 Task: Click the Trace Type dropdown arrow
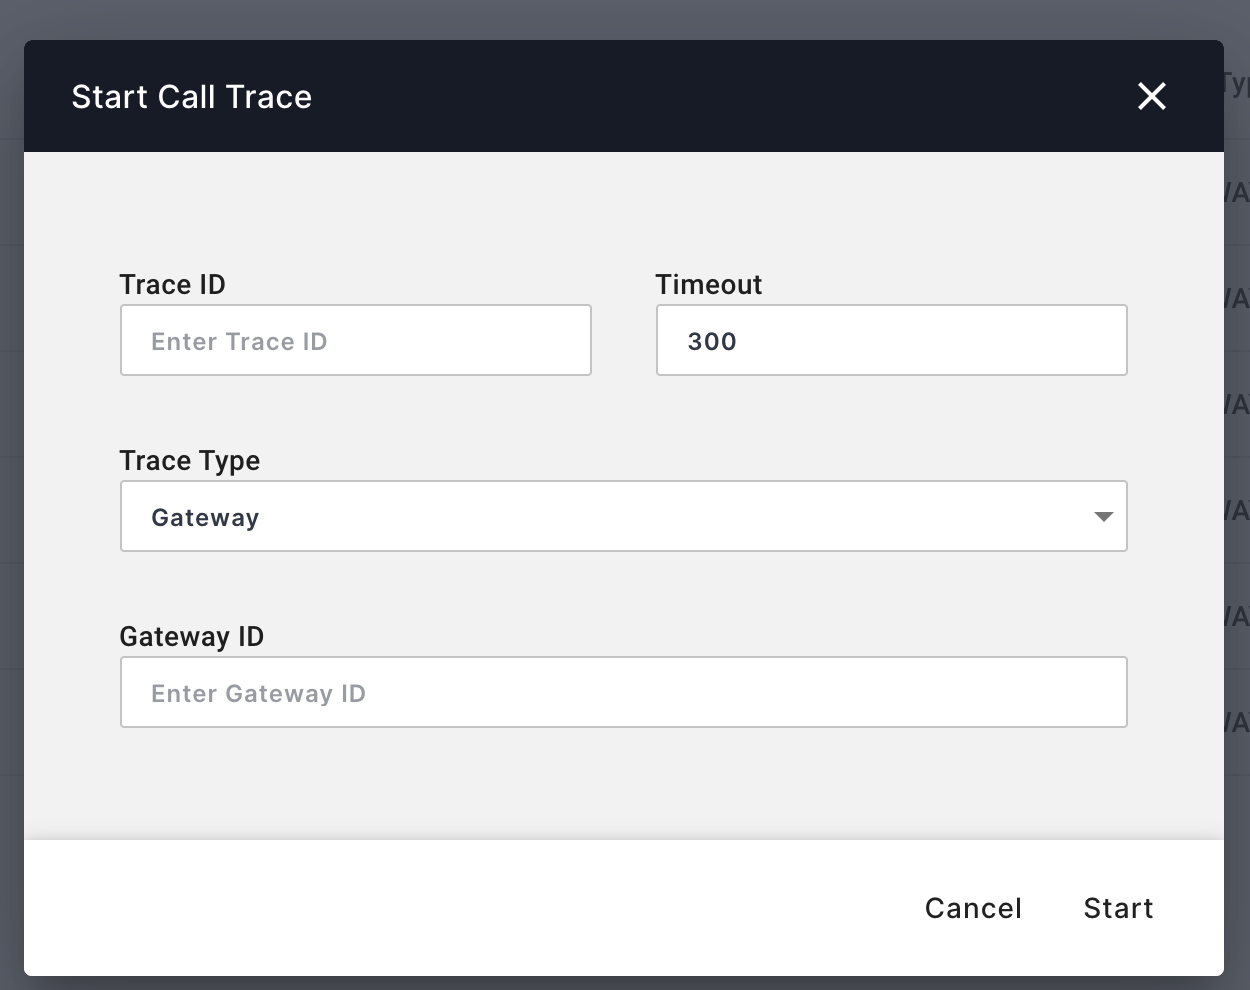tap(1104, 516)
